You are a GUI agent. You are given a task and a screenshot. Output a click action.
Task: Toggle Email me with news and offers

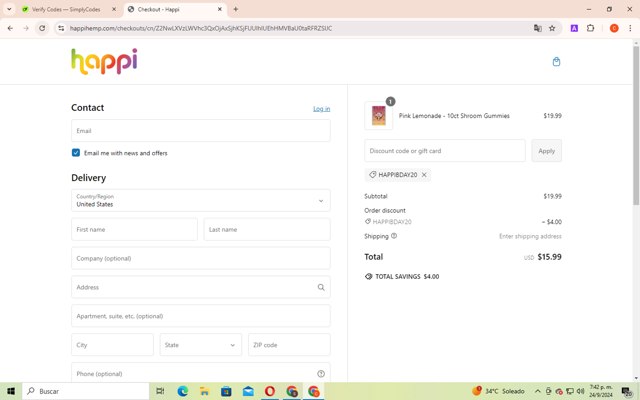[76, 153]
